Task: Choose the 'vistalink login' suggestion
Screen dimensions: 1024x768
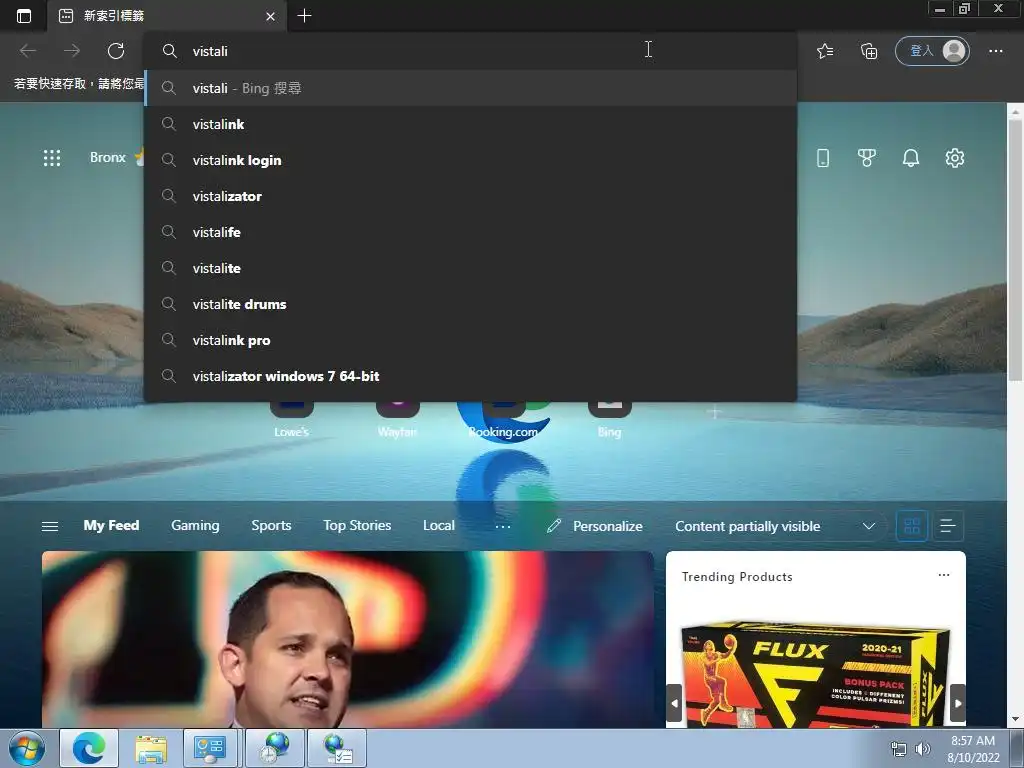Action: [470, 160]
